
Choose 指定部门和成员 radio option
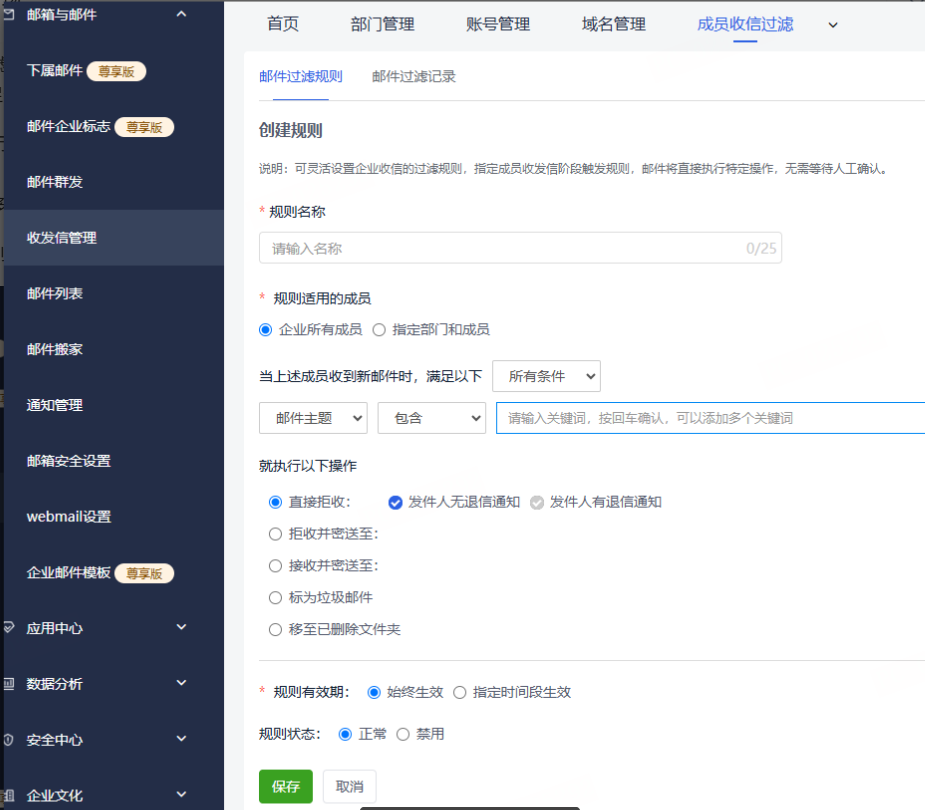[379, 330]
